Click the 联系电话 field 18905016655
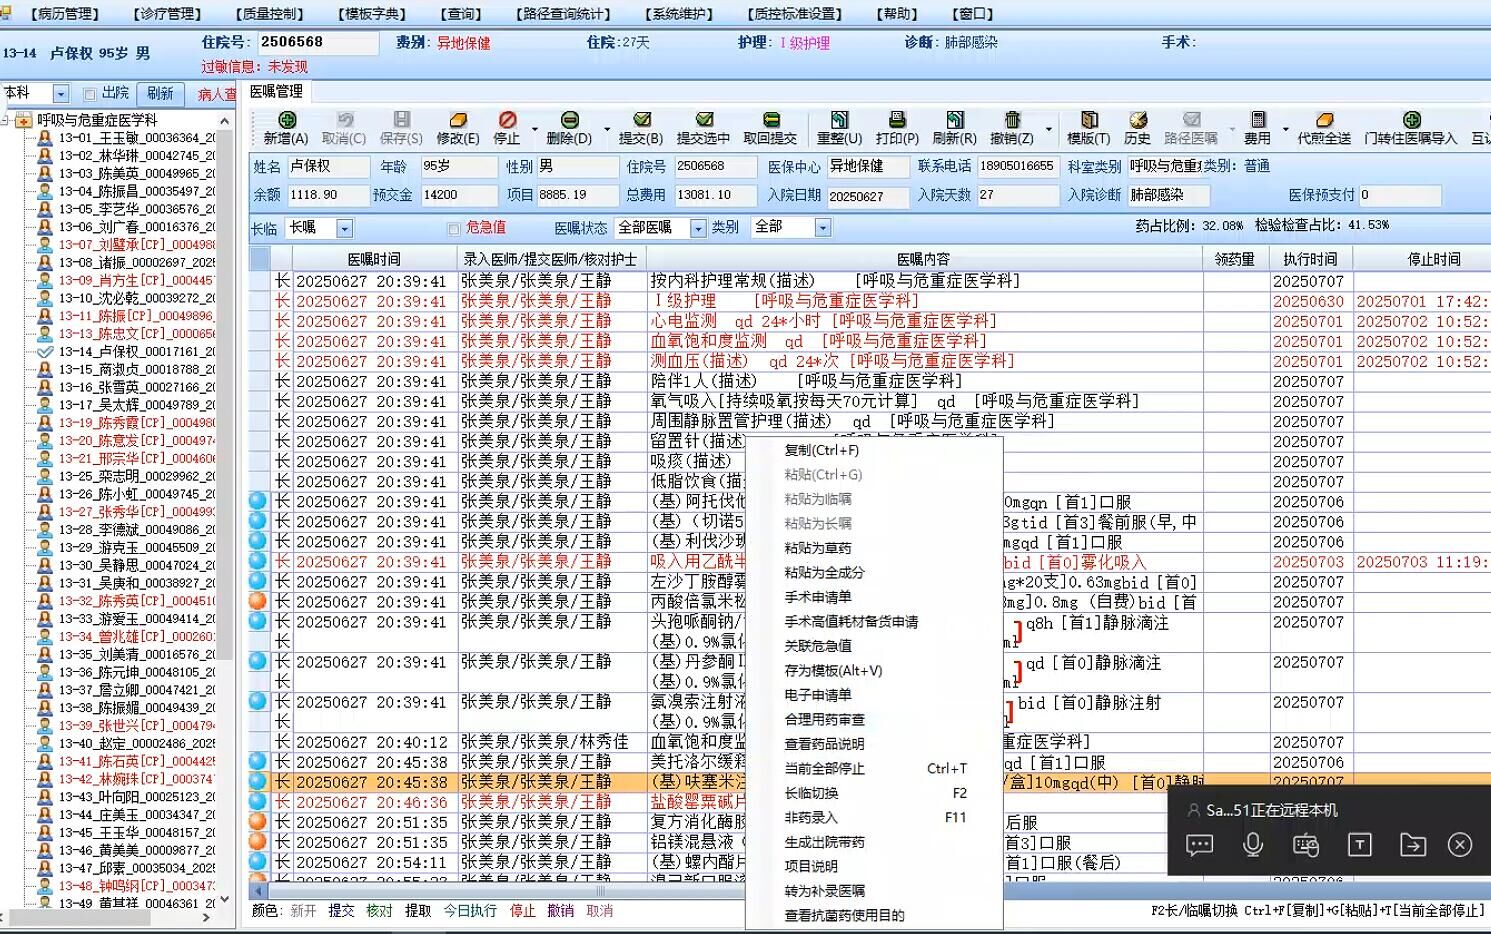Viewport: 1491px width, 934px height. point(1017,166)
